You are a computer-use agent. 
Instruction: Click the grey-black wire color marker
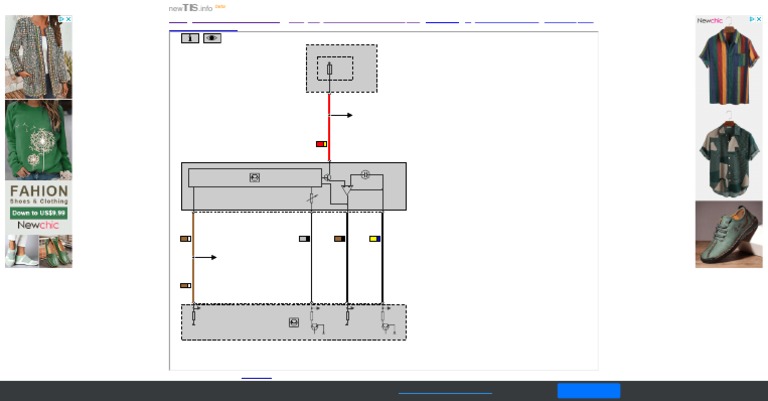(304, 239)
